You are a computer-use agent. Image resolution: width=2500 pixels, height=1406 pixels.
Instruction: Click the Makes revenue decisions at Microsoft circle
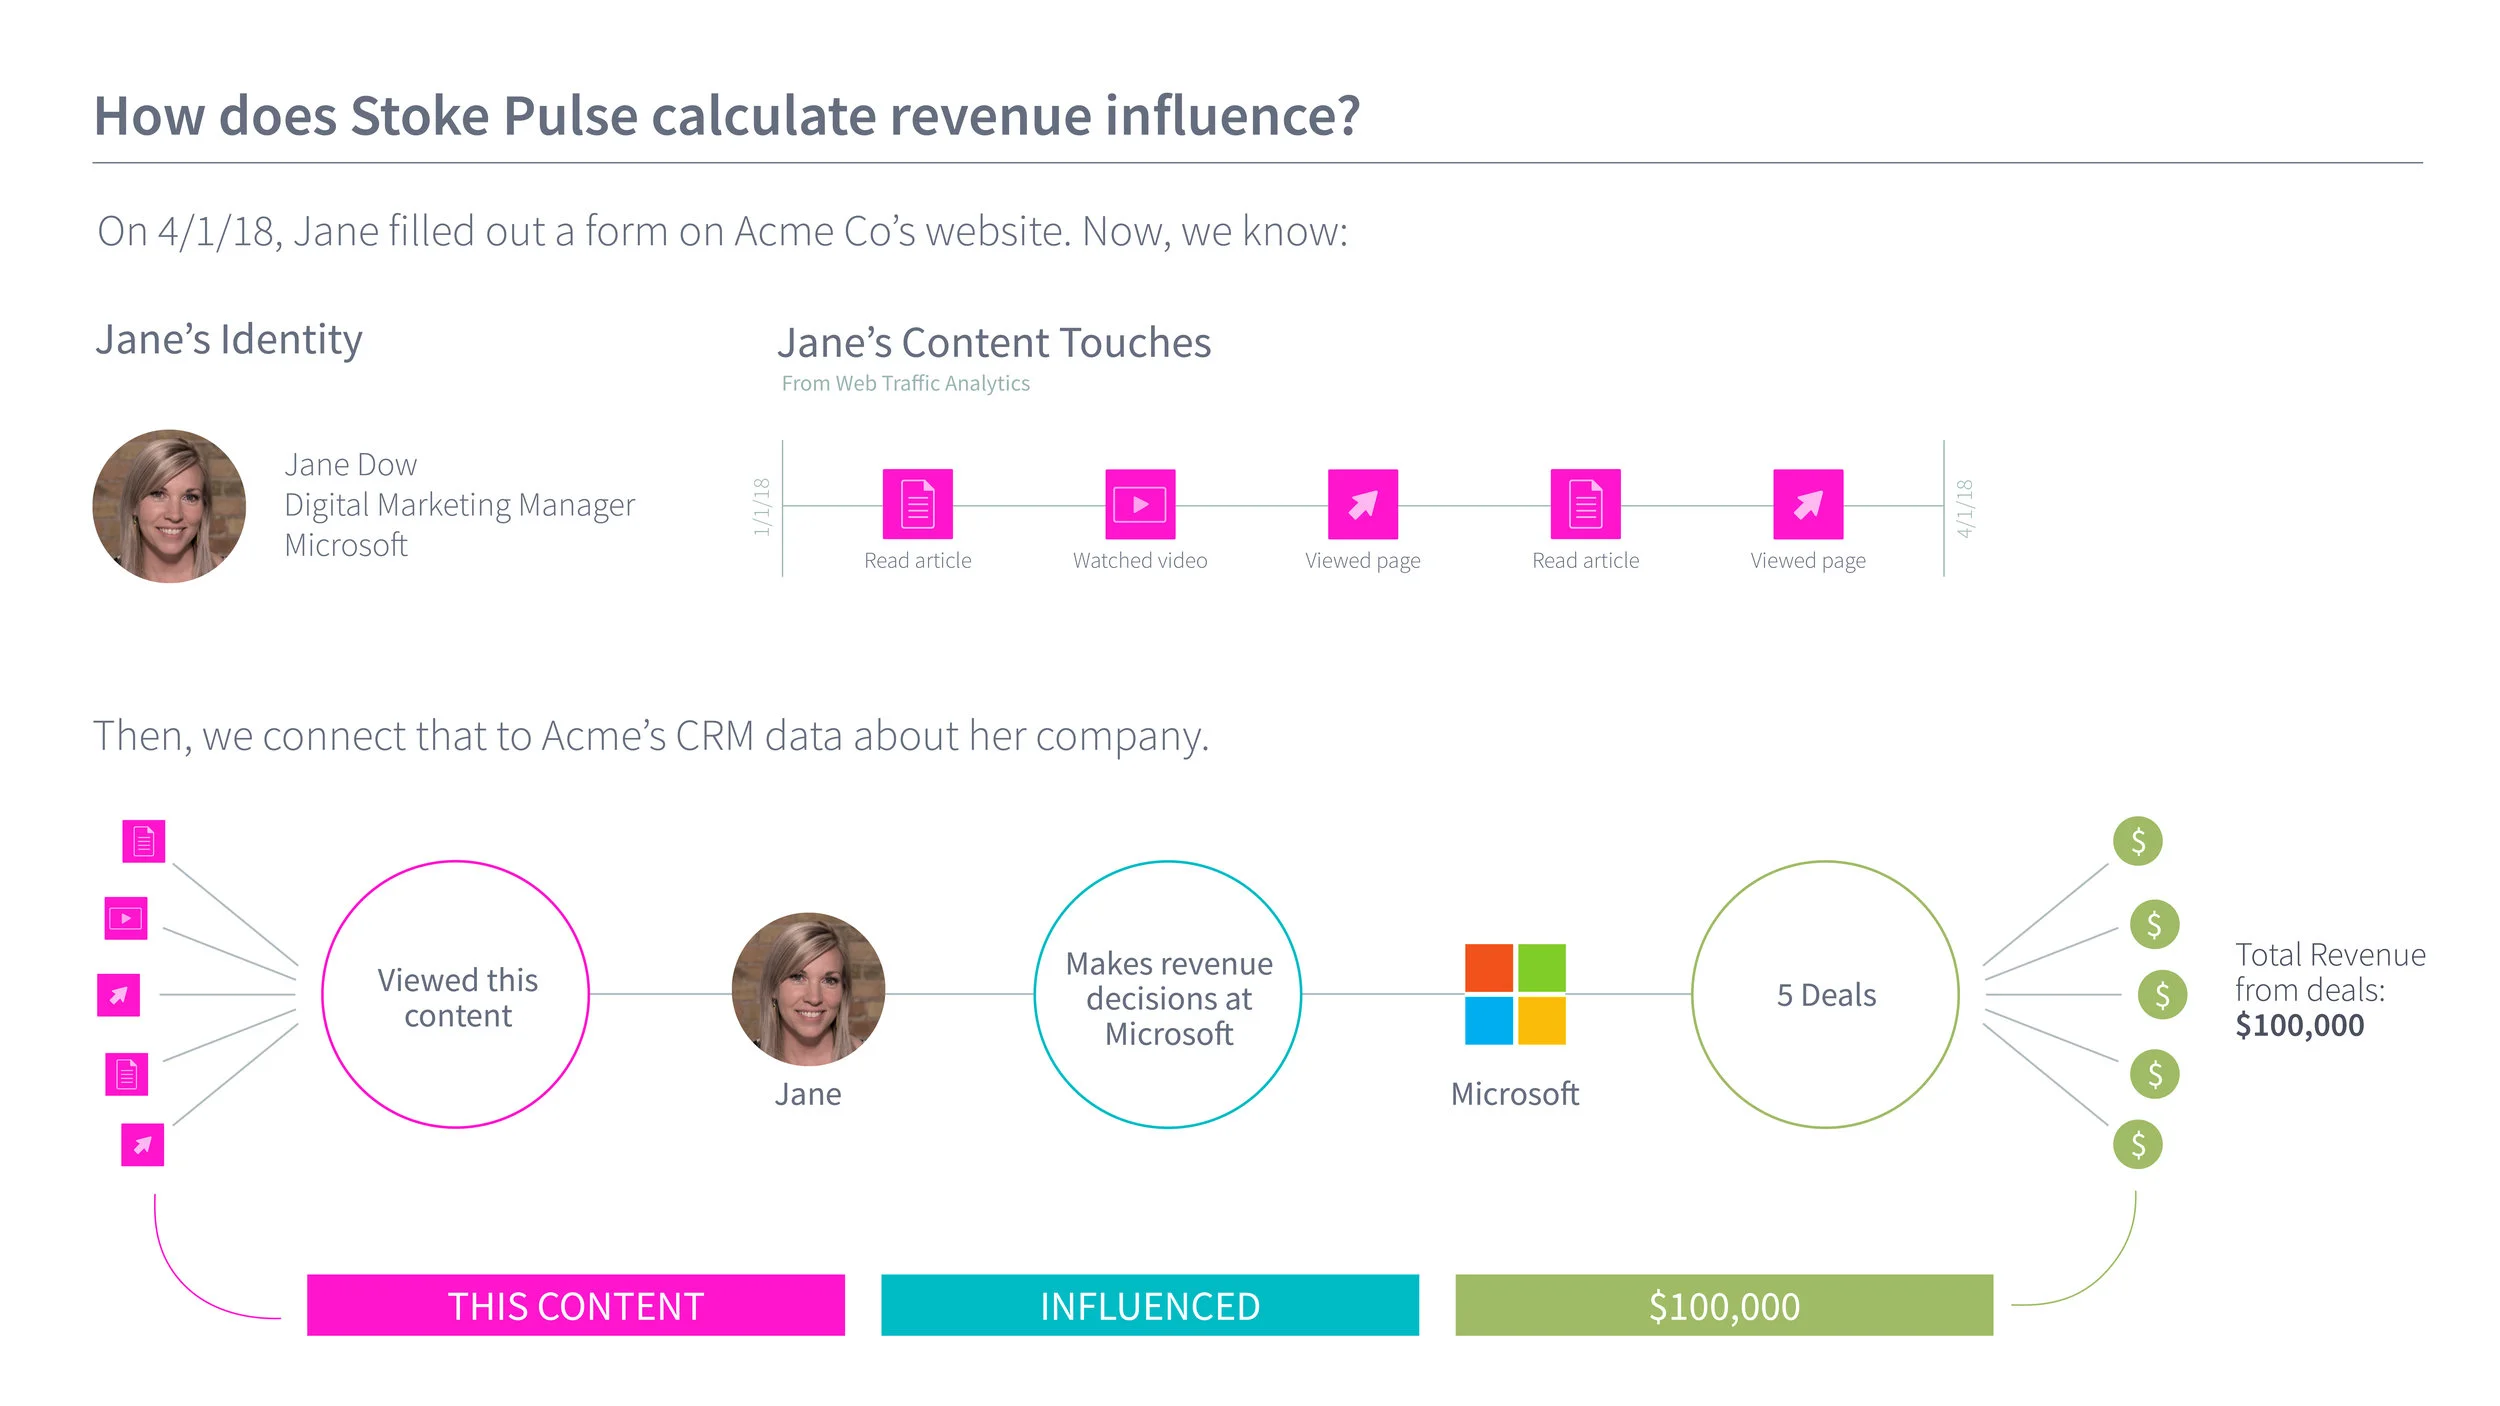tap(1168, 995)
